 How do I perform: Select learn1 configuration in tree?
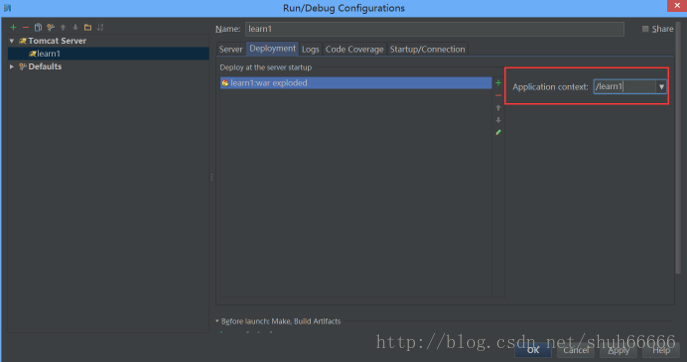tap(108, 53)
